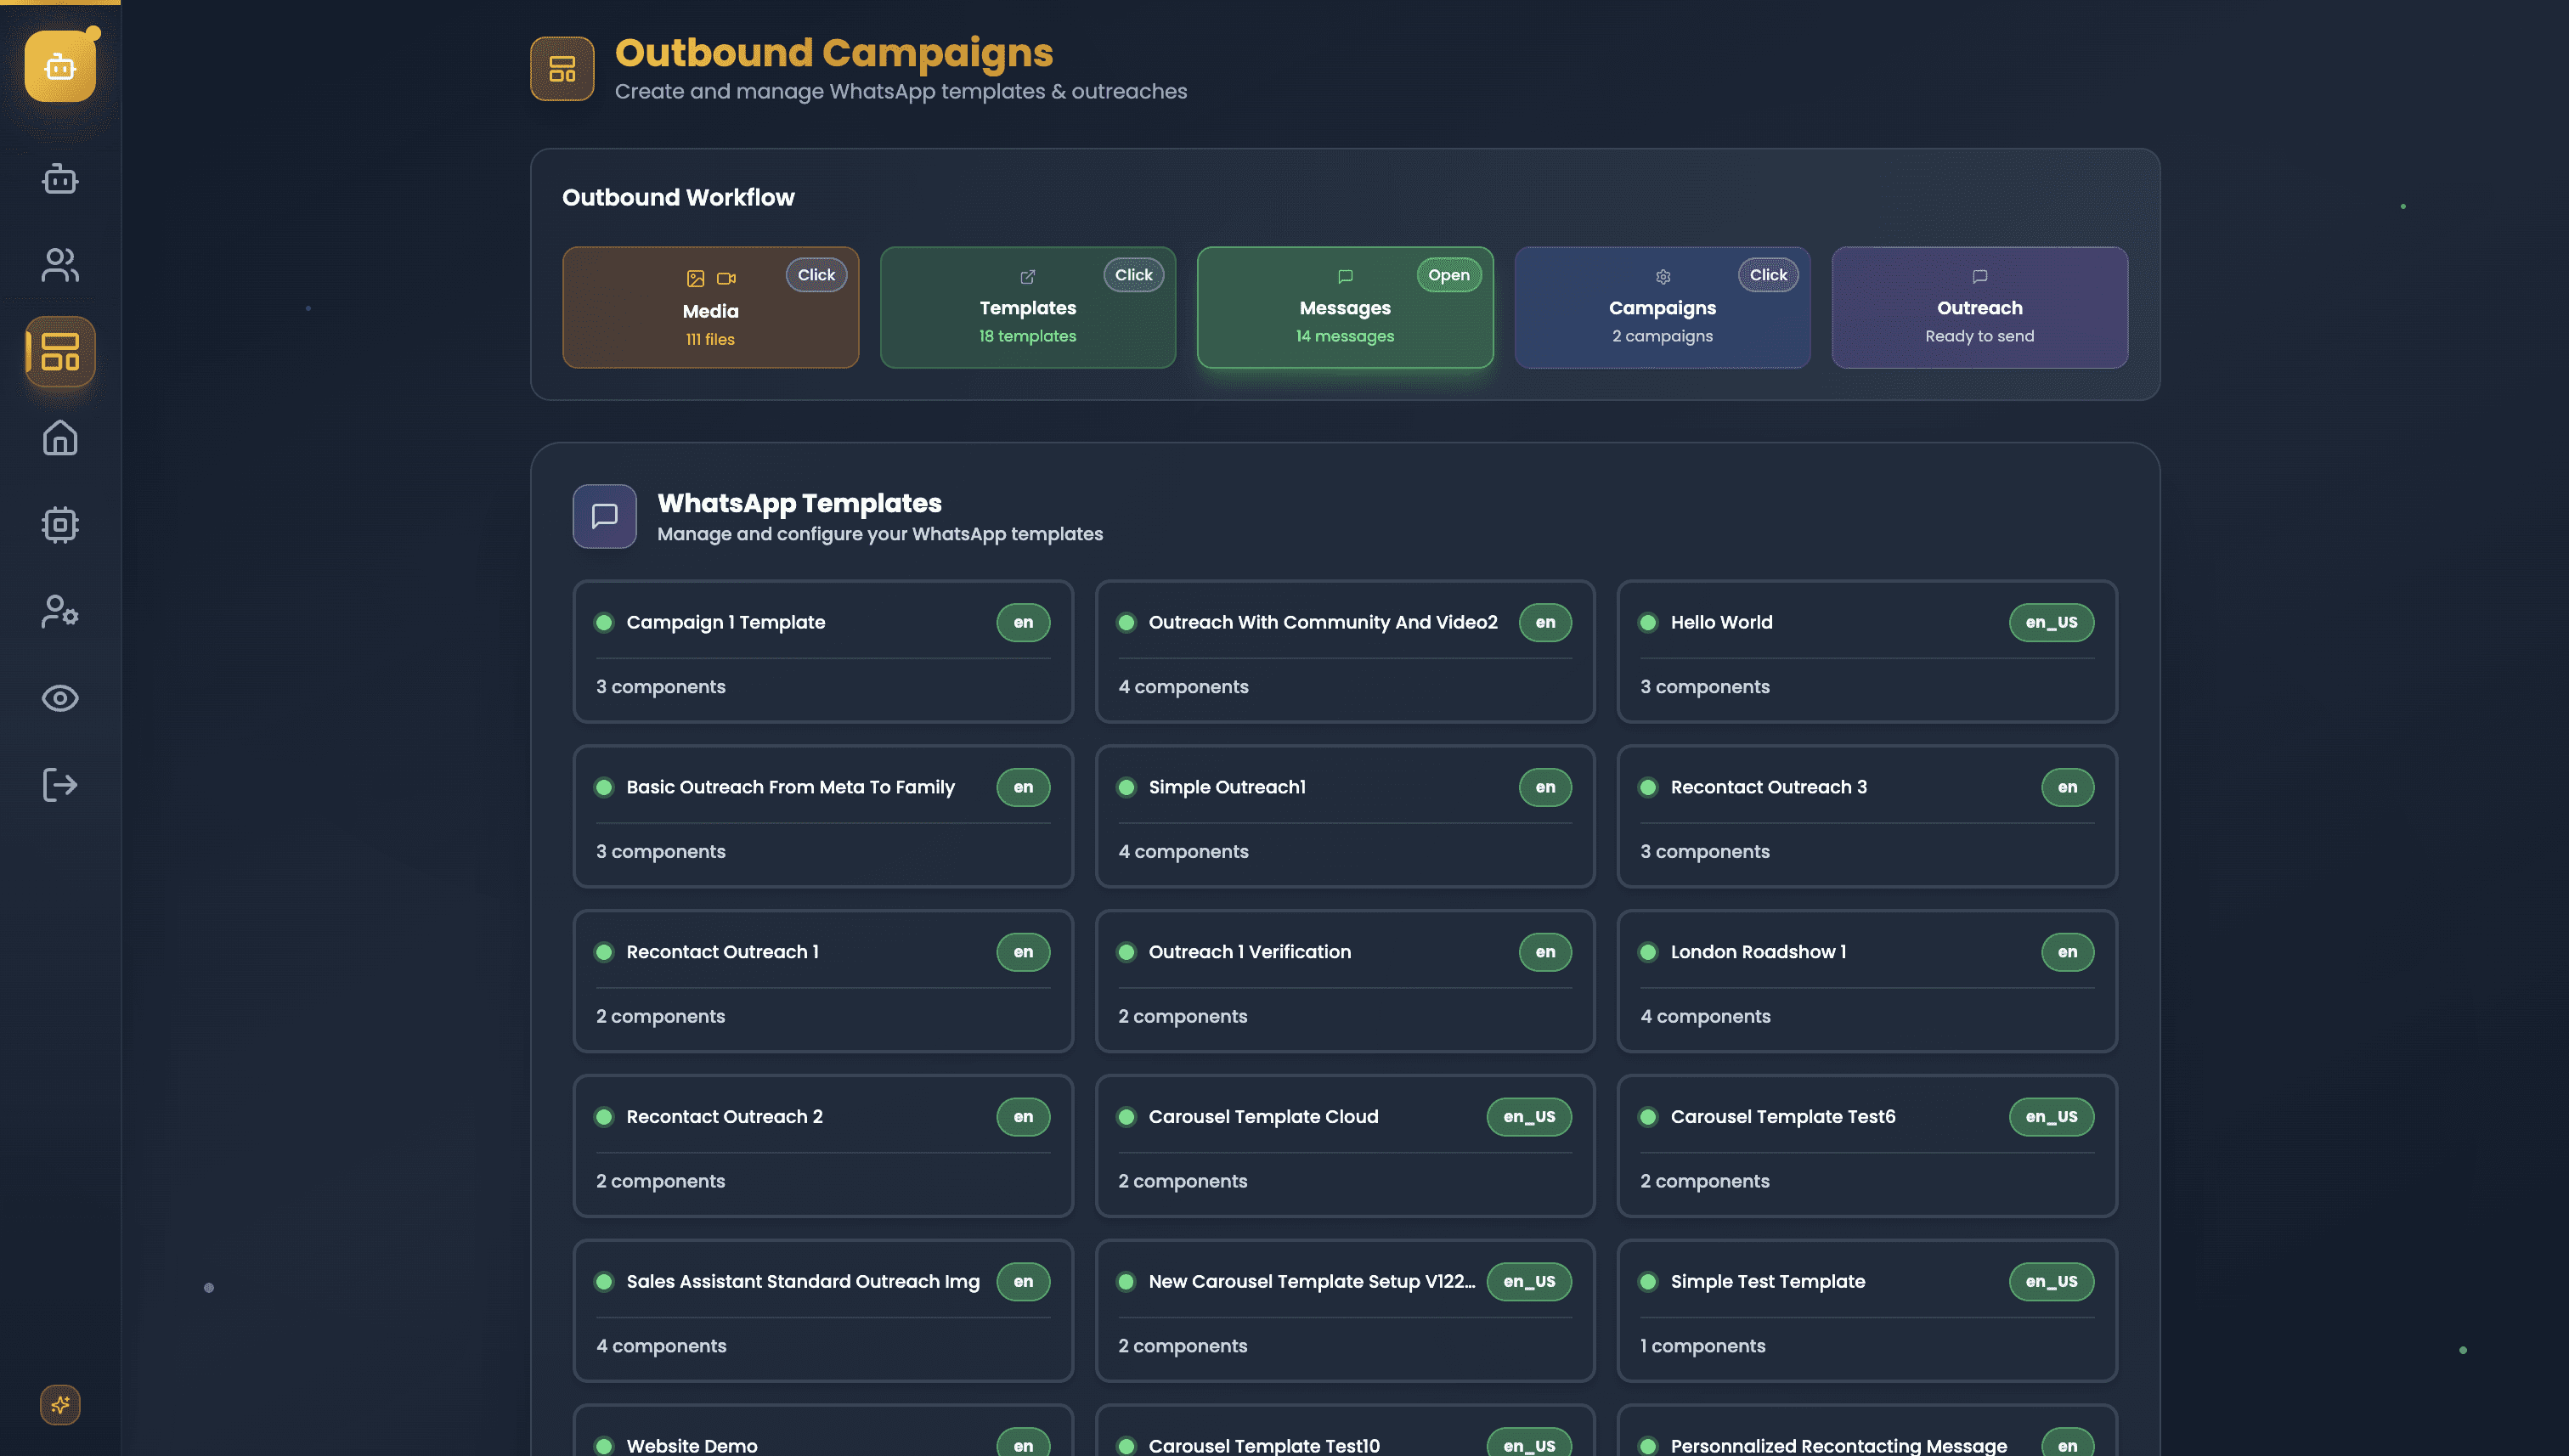The width and height of the screenshot is (2569, 1456).
Task: Click the sparkle assistant icon at bottom
Action: [60, 1404]
